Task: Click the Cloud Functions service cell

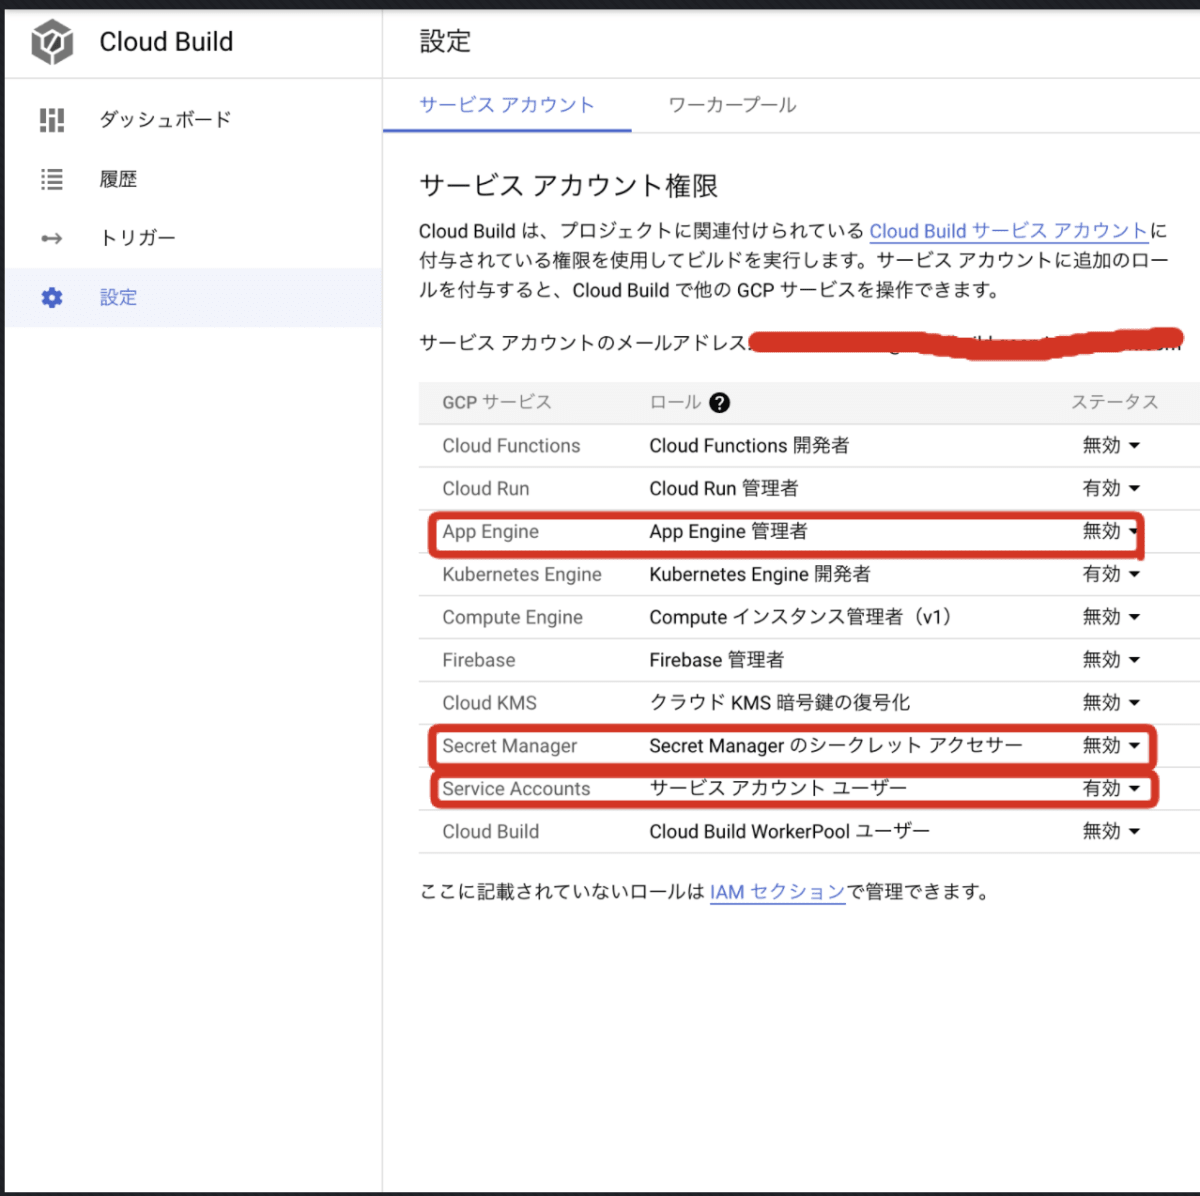Action: pos(511,446)
